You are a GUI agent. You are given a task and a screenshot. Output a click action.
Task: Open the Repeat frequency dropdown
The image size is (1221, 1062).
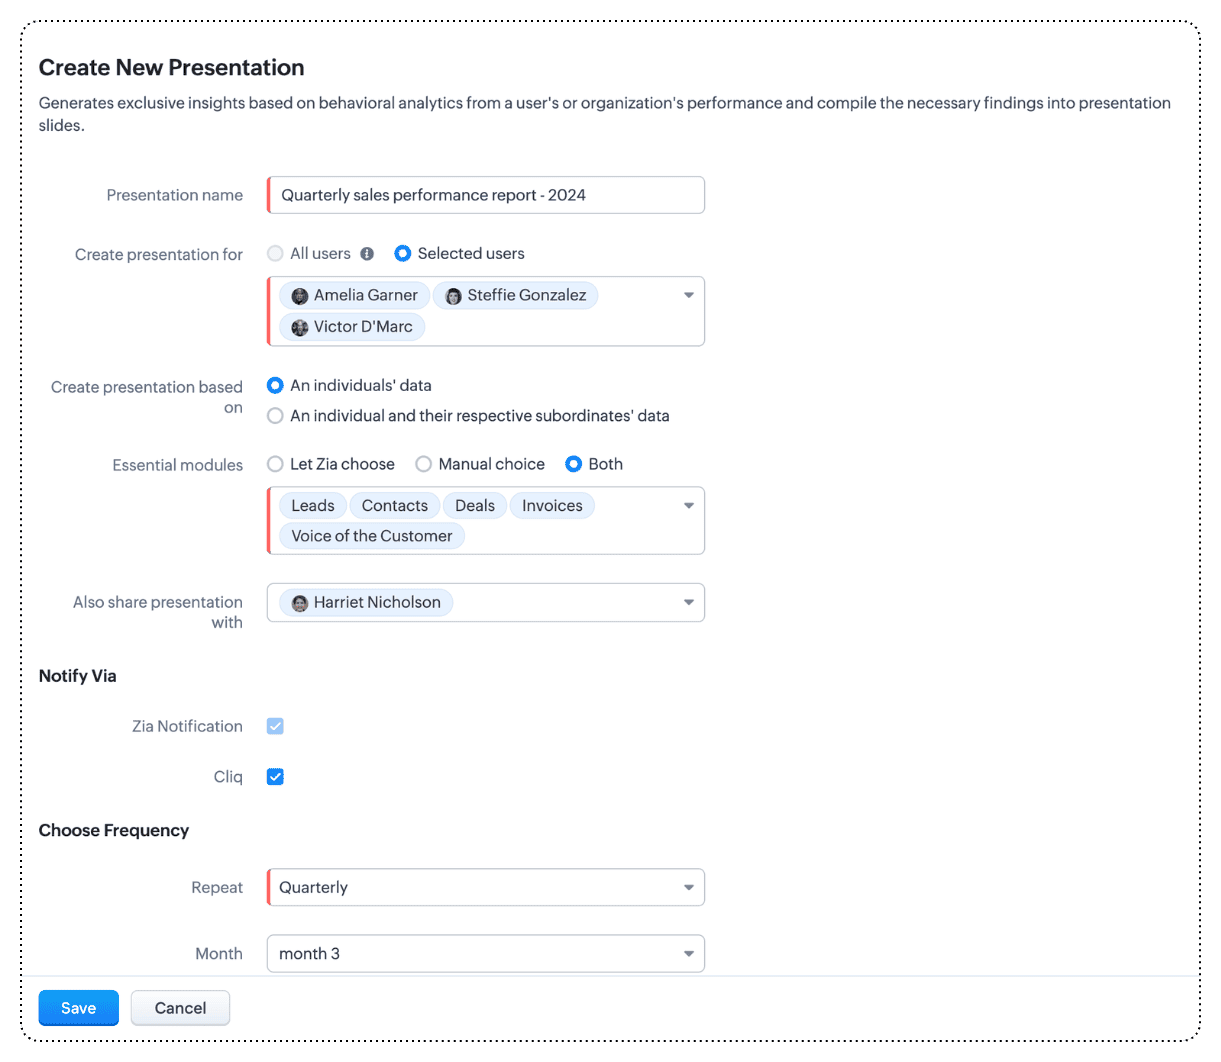point(688,888)
